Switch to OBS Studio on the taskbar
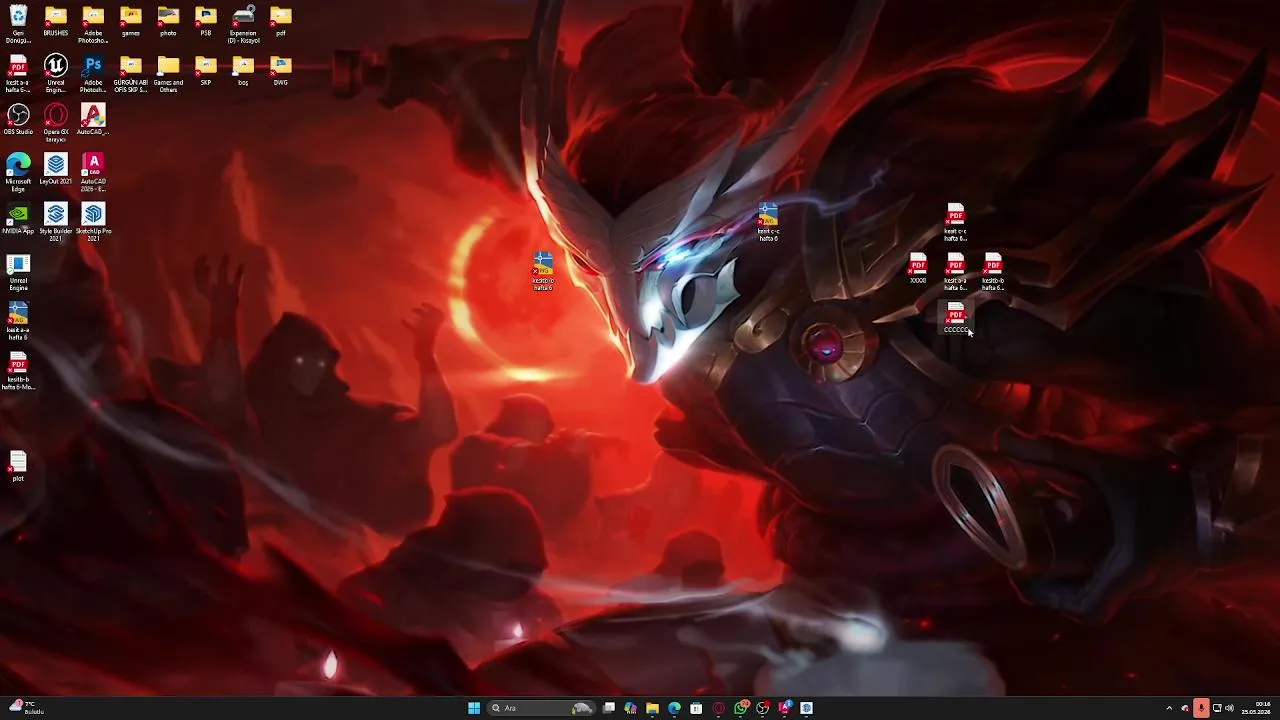 pyautogui.click(x=763, y=708)
